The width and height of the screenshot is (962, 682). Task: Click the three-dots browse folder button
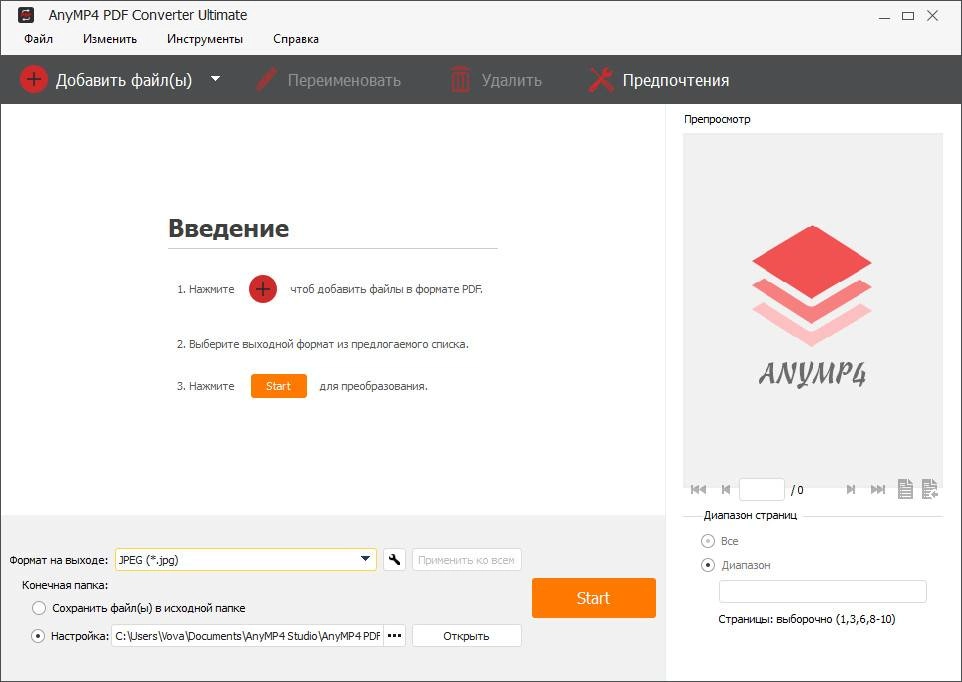click(394, 636)
